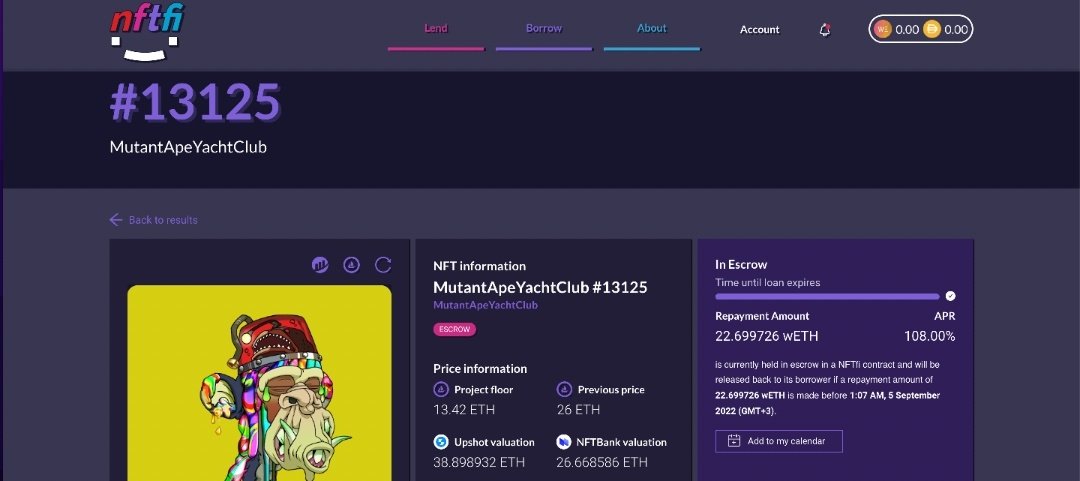Click the wETH balance icon
The image size is (1080, 481).
(x=882, y=30)
